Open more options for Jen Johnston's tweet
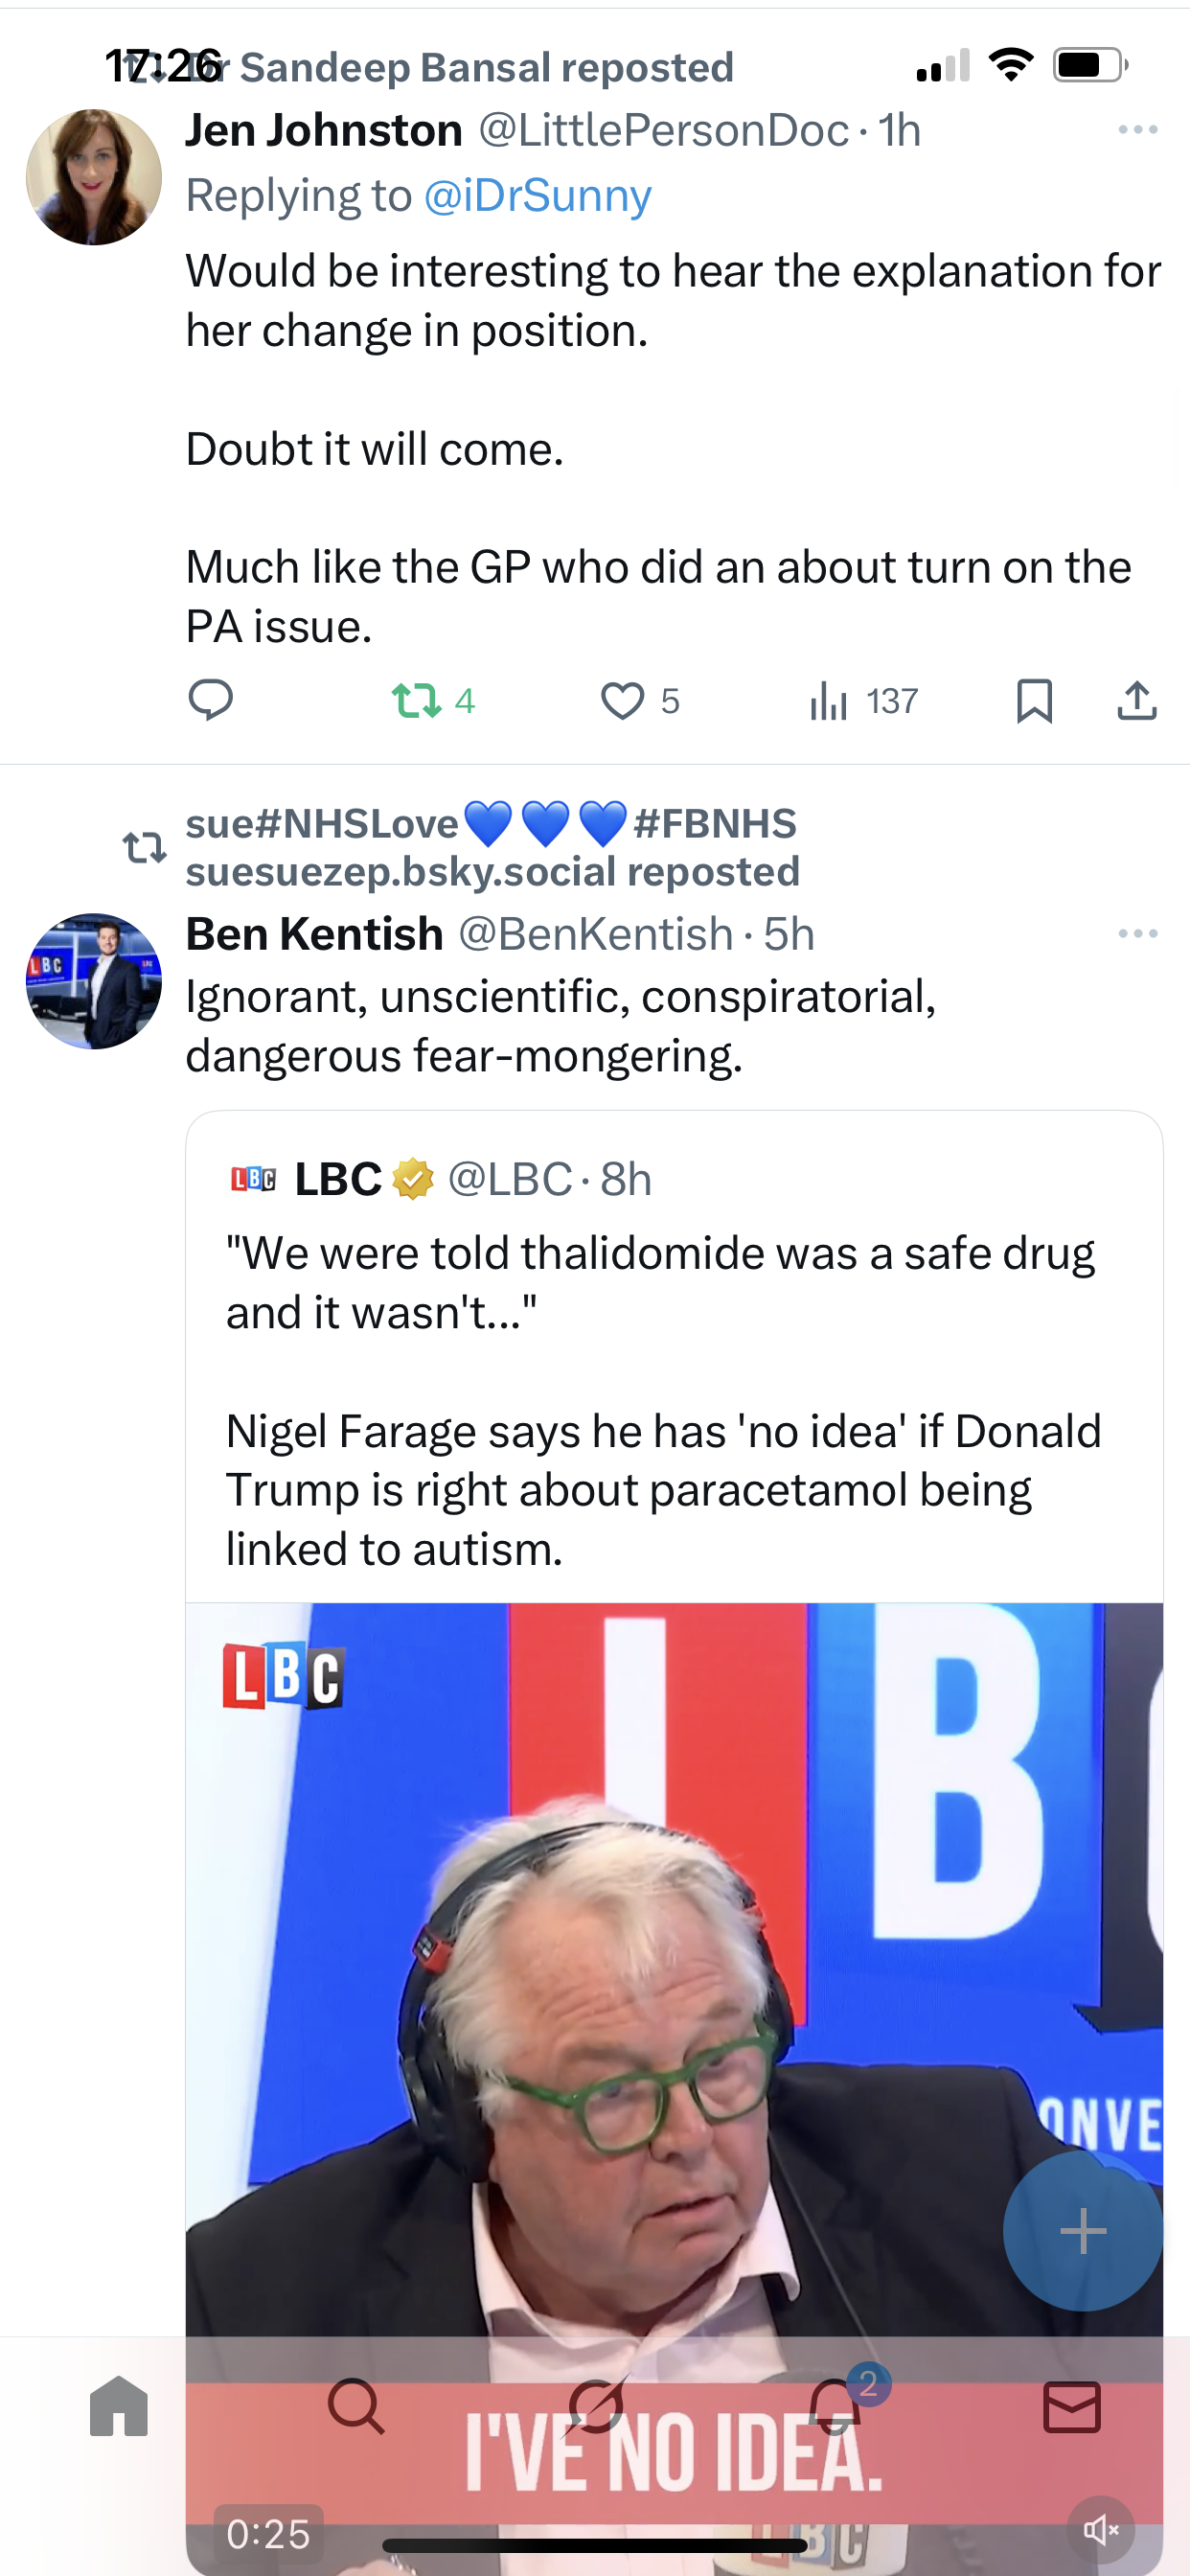 point(1138,130)
